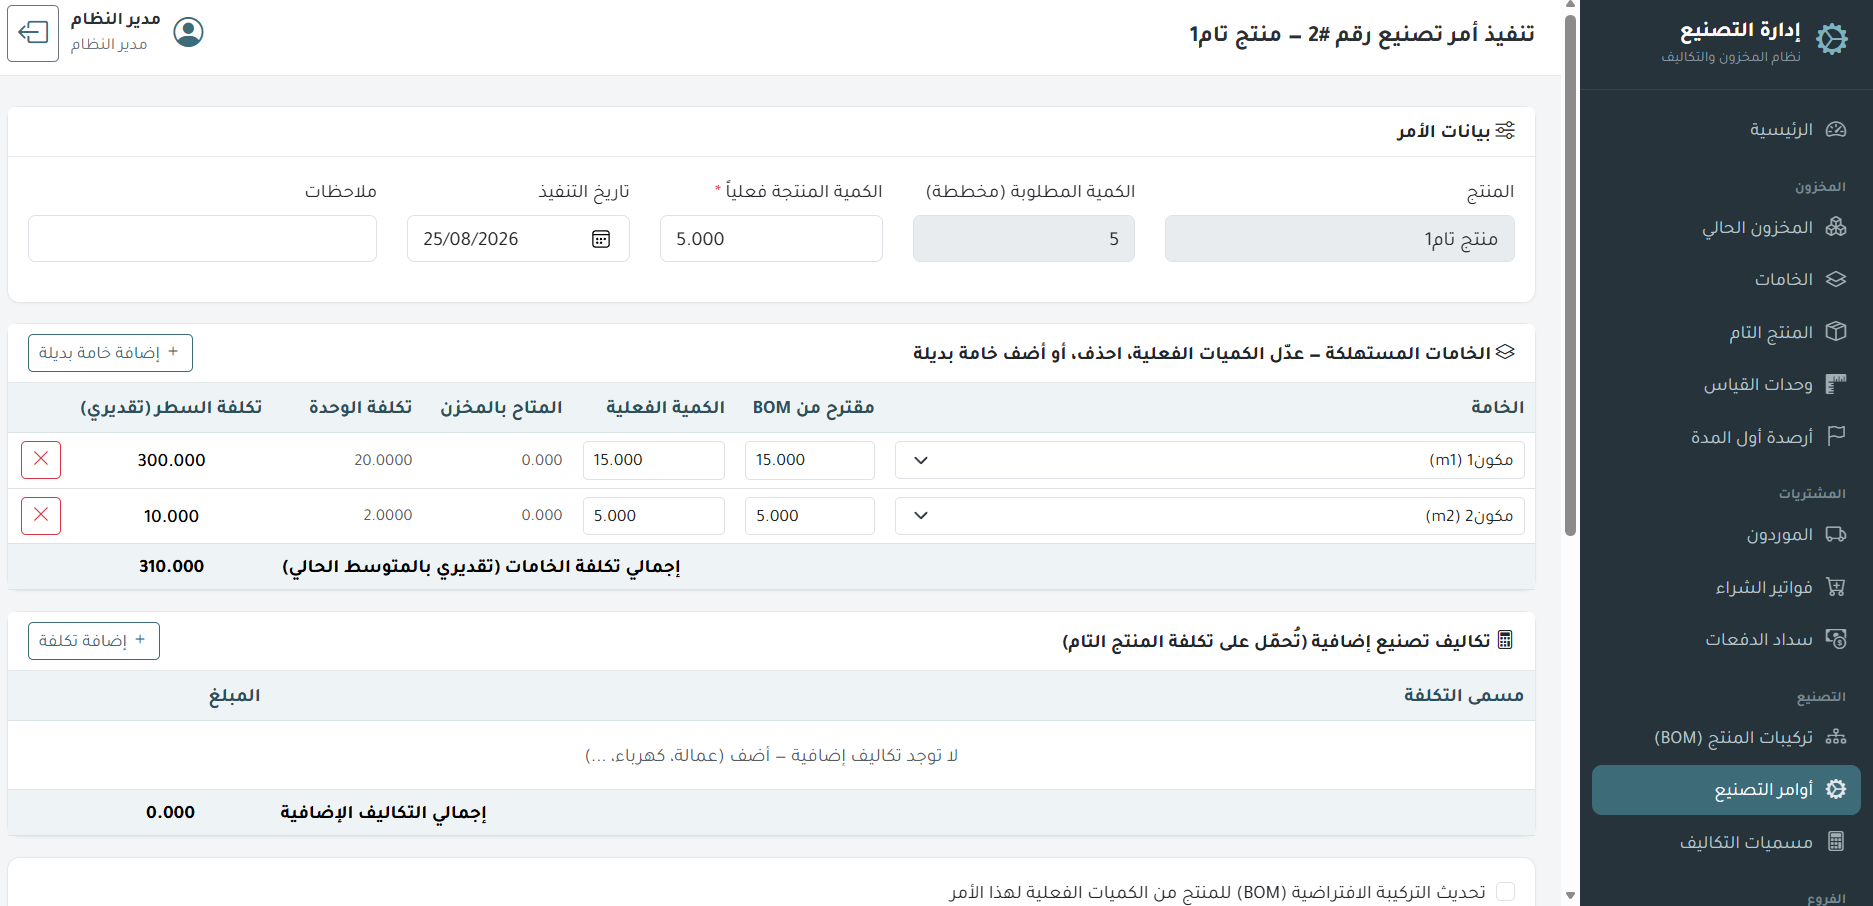Click the planned quantity field showing 5

click(x=1024, y=239)
